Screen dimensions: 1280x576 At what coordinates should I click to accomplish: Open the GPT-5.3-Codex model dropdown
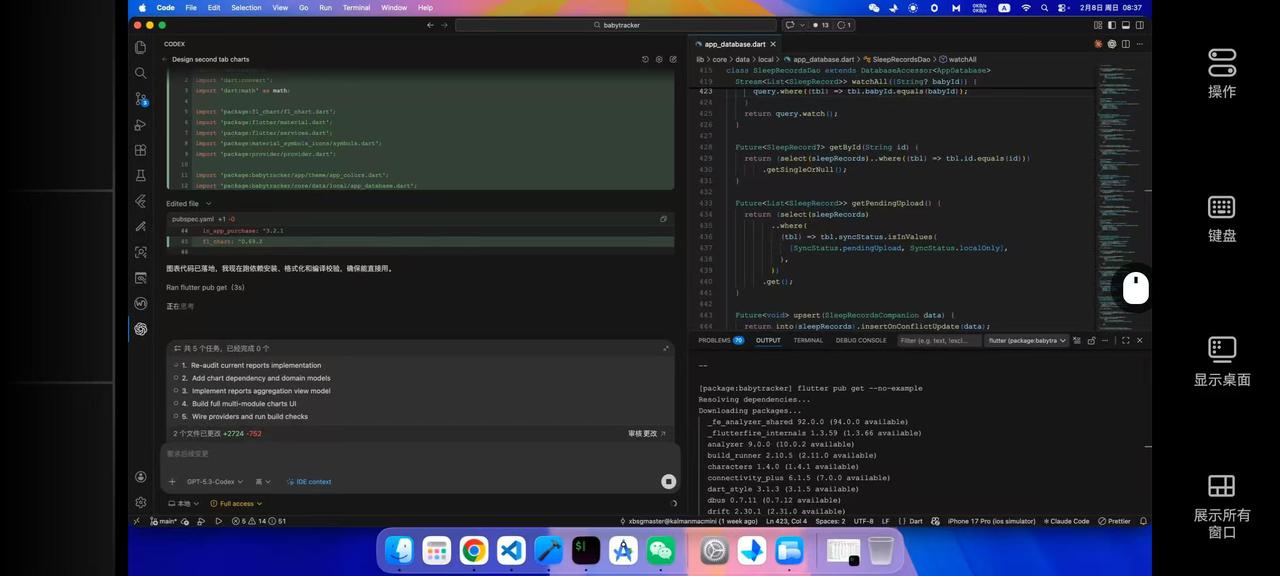click(214, 482)
